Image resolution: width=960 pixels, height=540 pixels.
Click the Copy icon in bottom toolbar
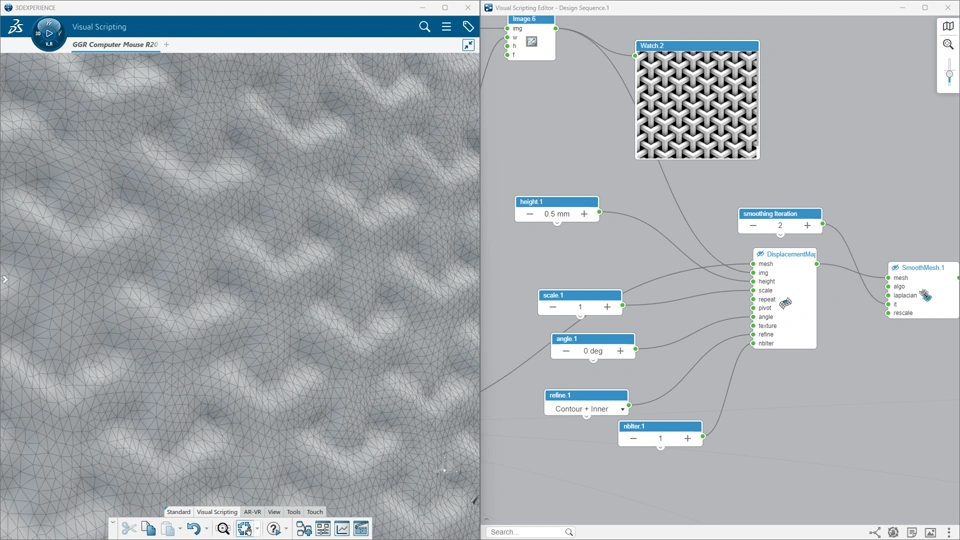tap(148, 528)
